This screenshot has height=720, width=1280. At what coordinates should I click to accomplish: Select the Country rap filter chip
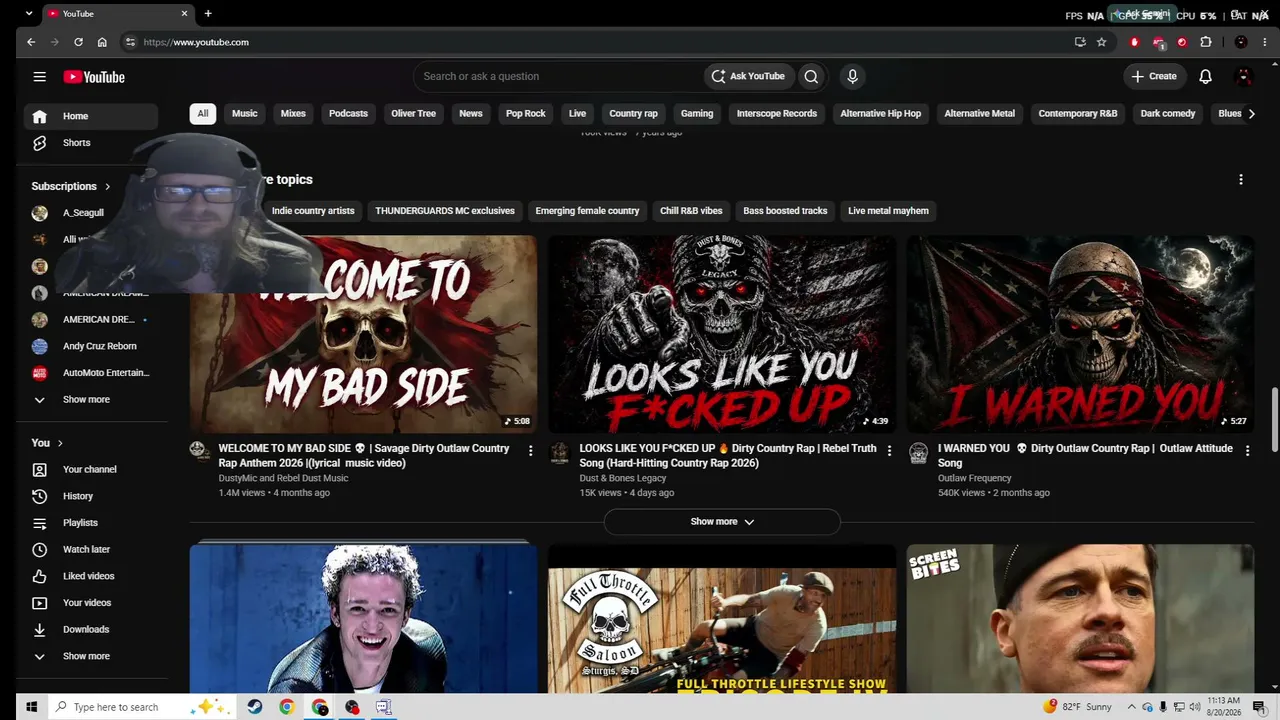click(x=633, y=114)
